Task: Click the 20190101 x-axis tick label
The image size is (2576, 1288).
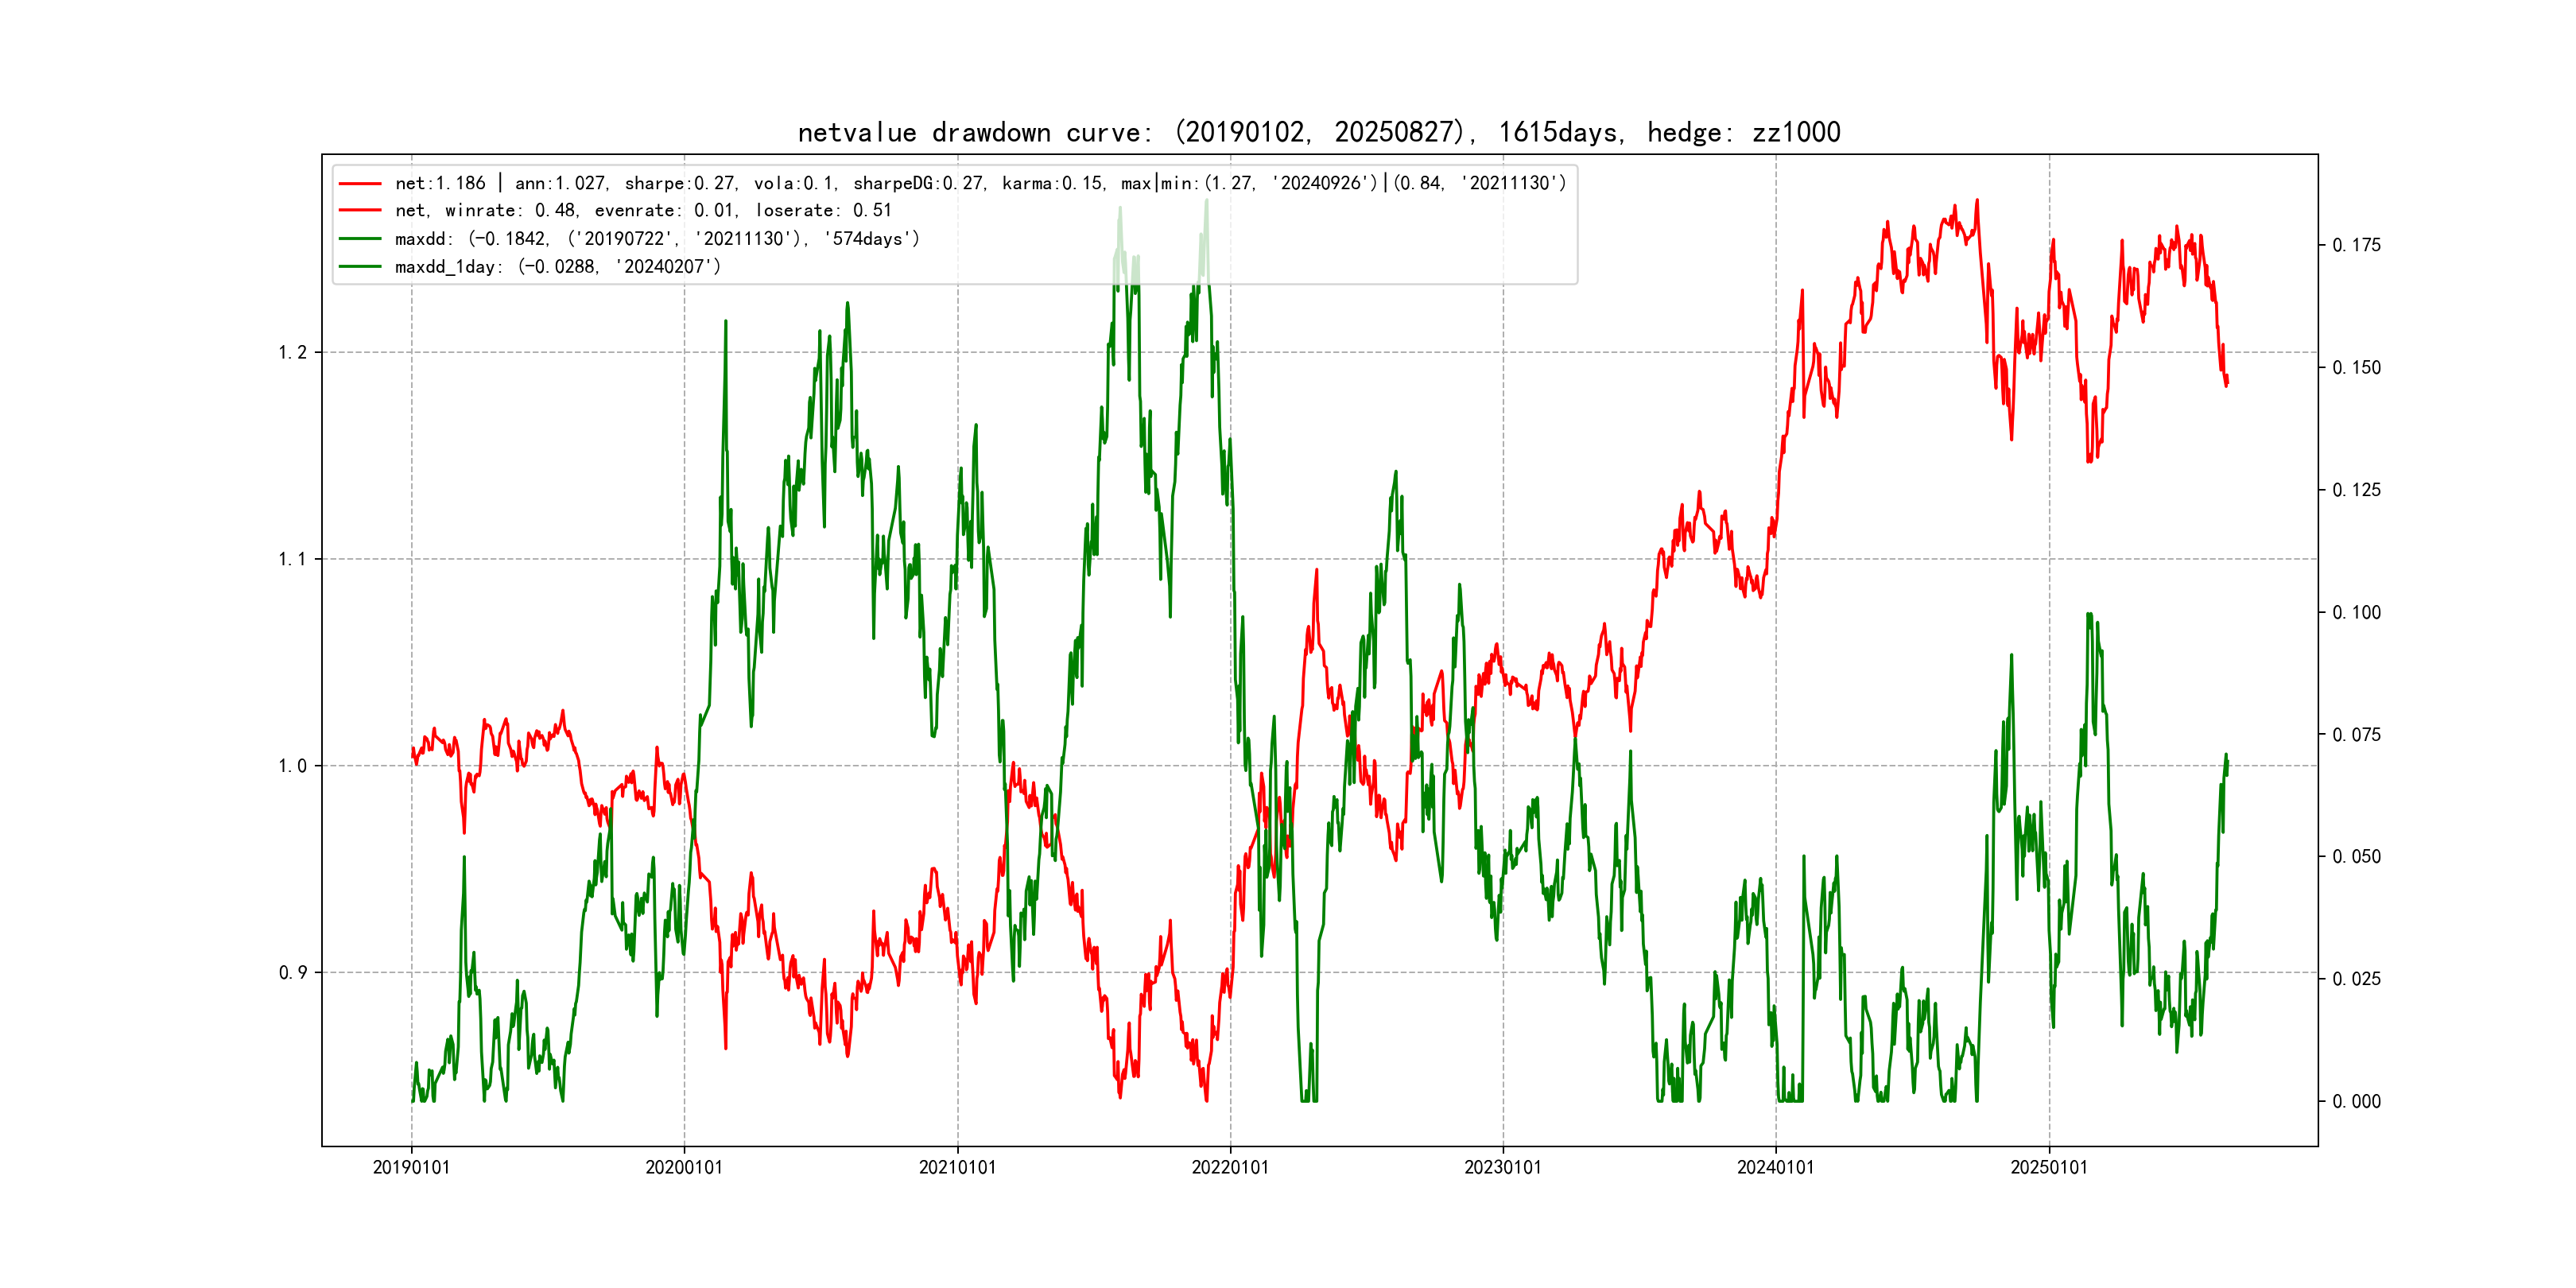Action: coord(411,1168)
